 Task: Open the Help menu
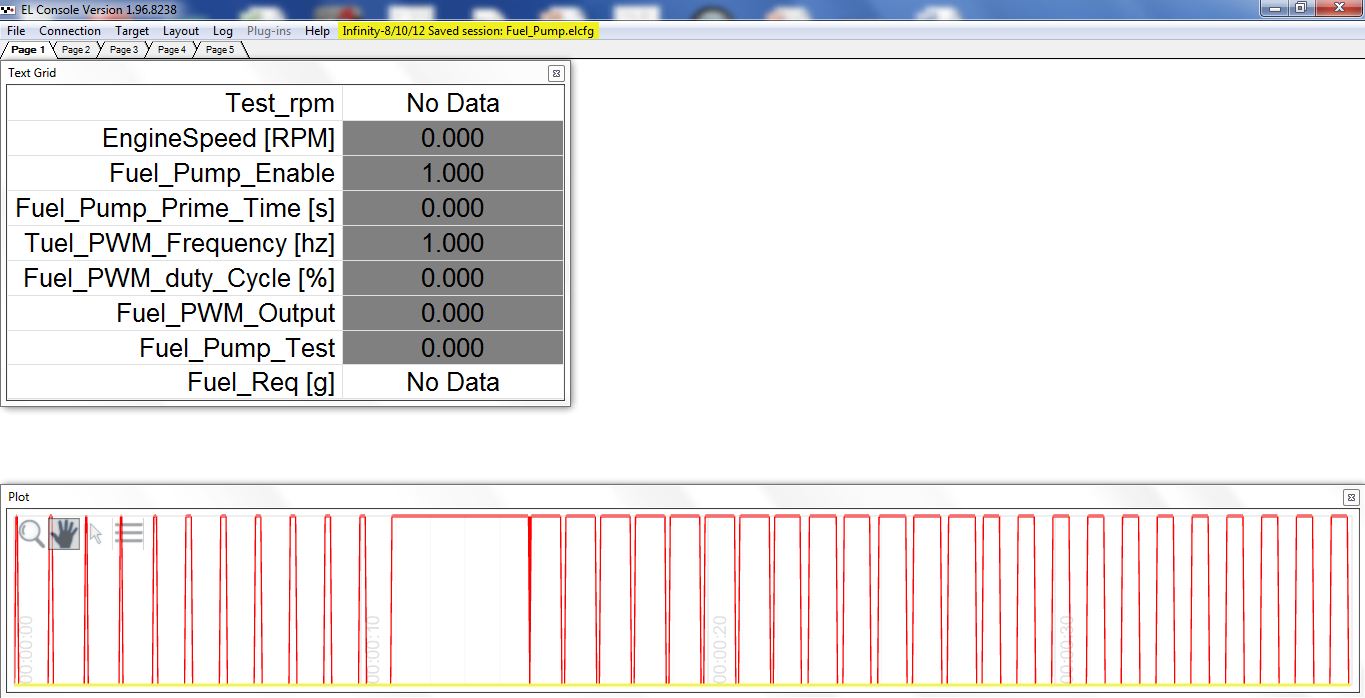(317, 31)
